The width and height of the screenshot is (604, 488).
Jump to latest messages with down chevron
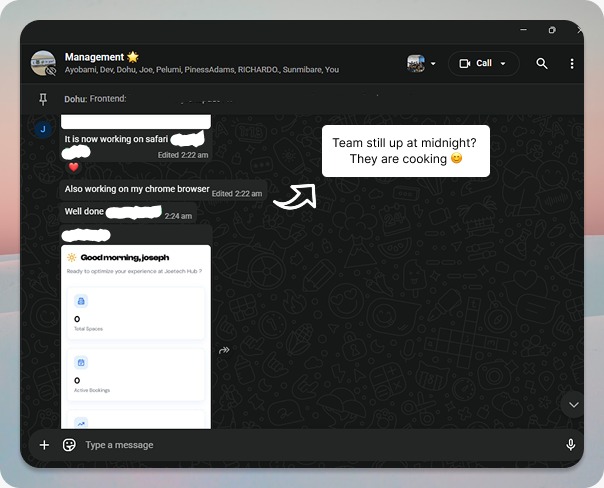coord(574,404)
